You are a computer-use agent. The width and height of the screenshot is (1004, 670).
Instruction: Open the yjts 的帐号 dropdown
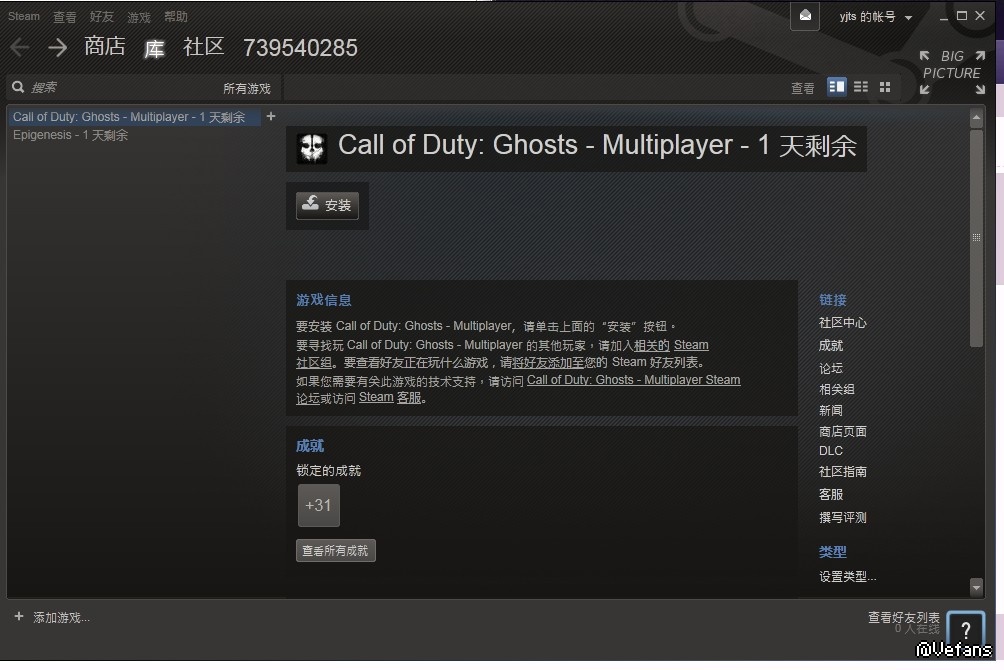click(875, 17)
